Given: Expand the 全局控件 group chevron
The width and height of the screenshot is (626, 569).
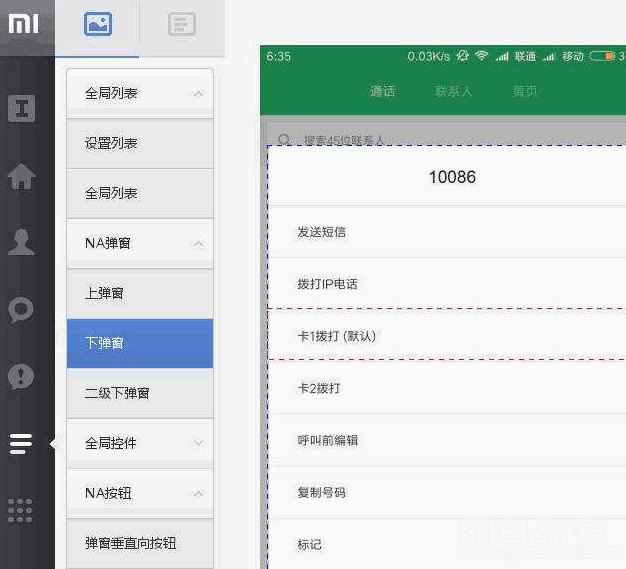Looking at the screenshot, I should [x=198, y=443].
